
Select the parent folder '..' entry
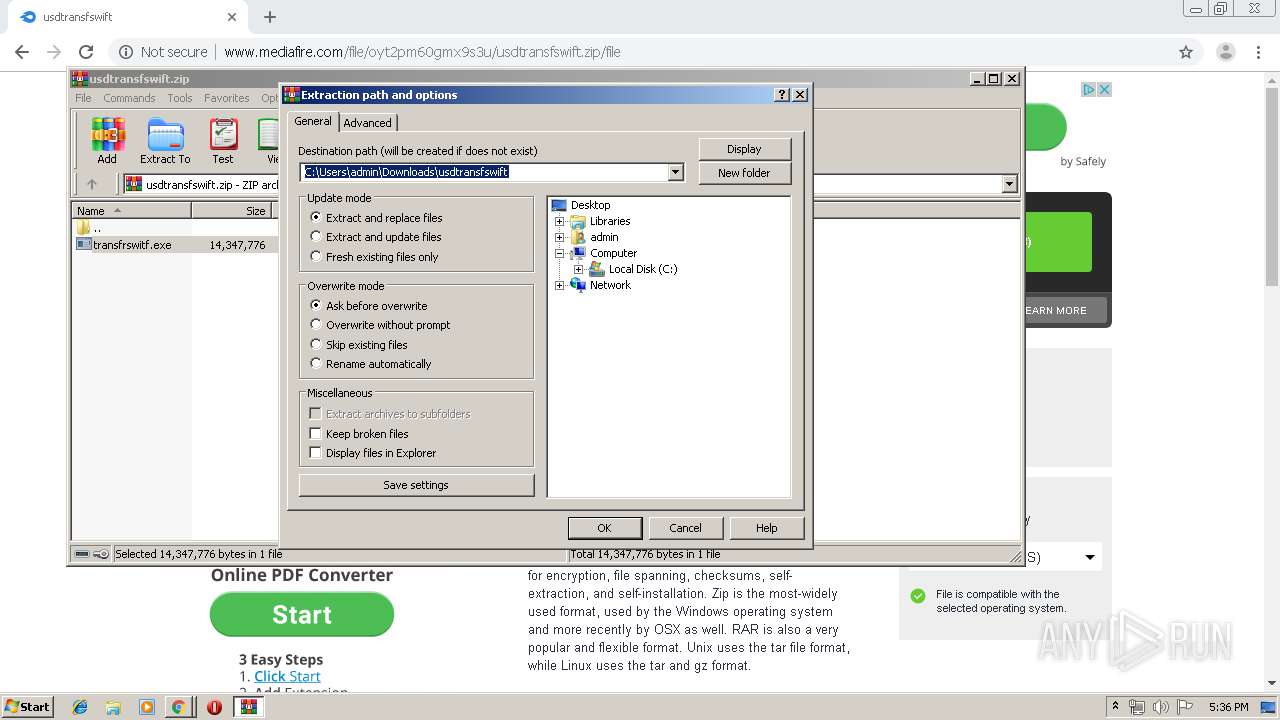click(x=90, y=228)
